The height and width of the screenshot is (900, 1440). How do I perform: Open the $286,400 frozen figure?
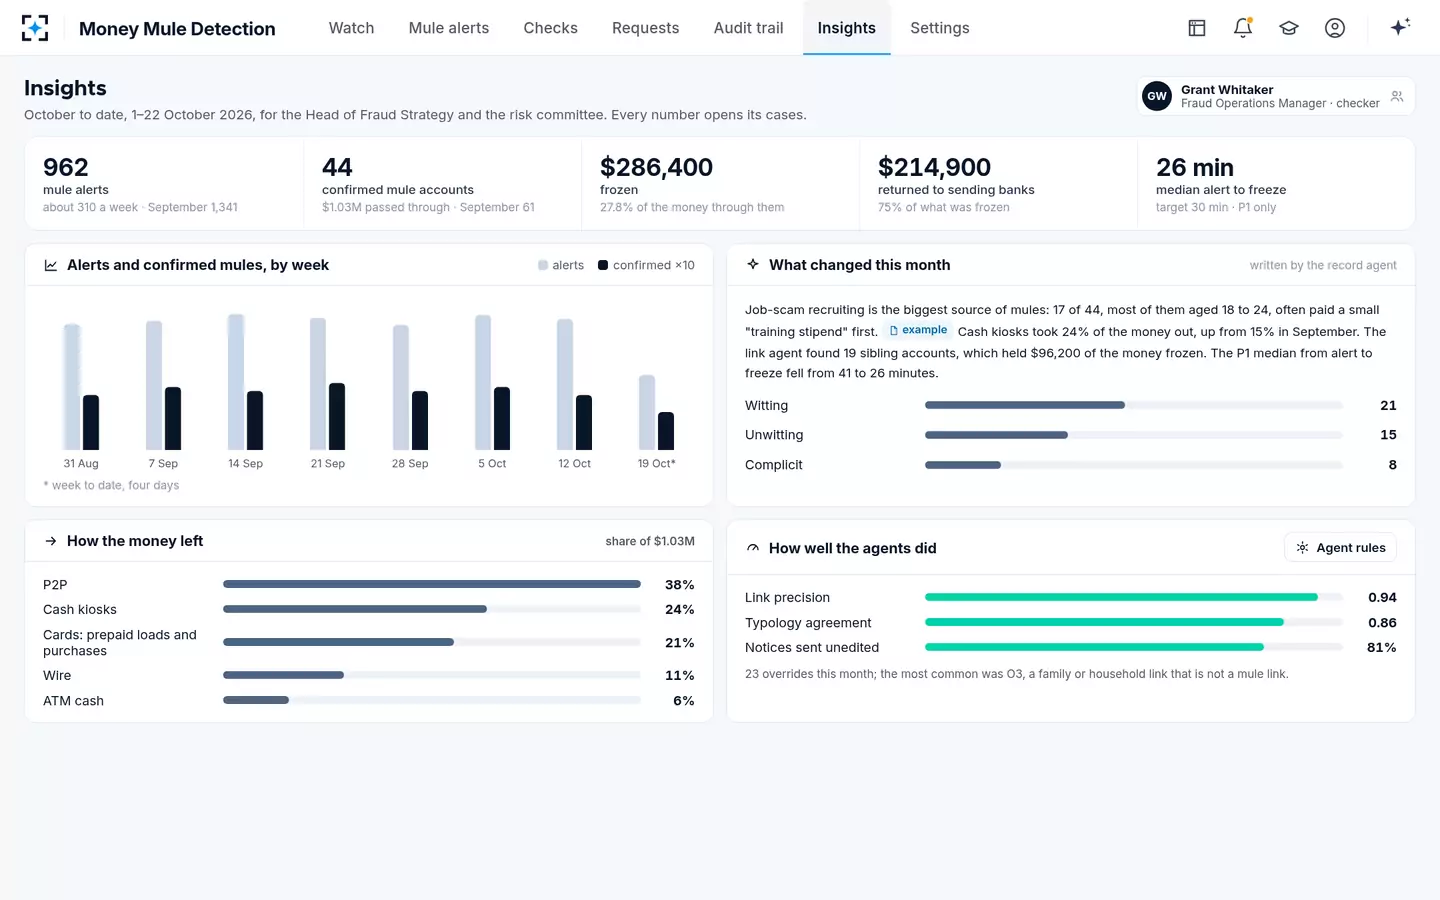[721, 184]
